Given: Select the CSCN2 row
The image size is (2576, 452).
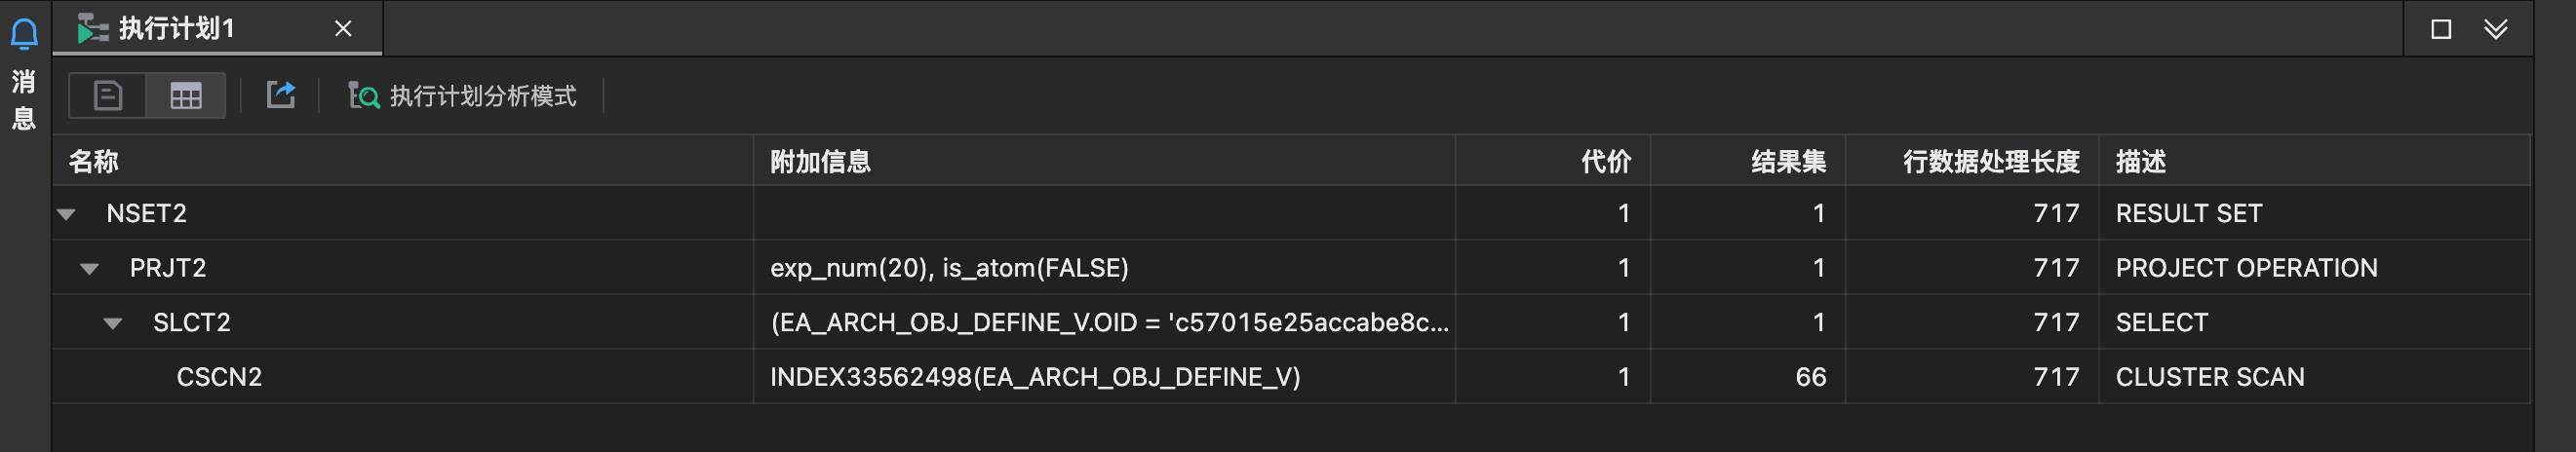Looking at the screenshot, I should [x=219, y=377].
